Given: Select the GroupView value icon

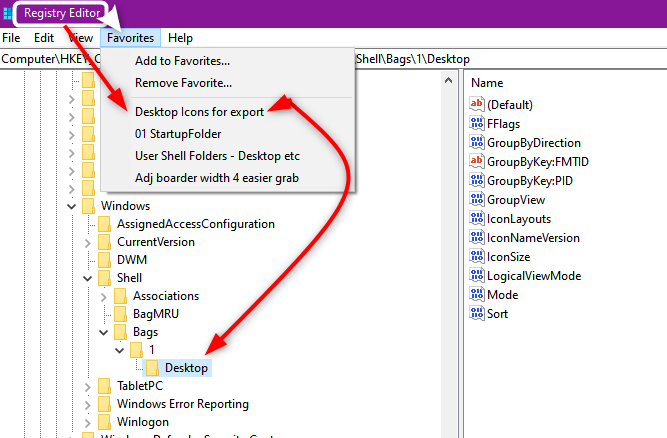Looking at the screenshot, I should click(x=477, y=199).
